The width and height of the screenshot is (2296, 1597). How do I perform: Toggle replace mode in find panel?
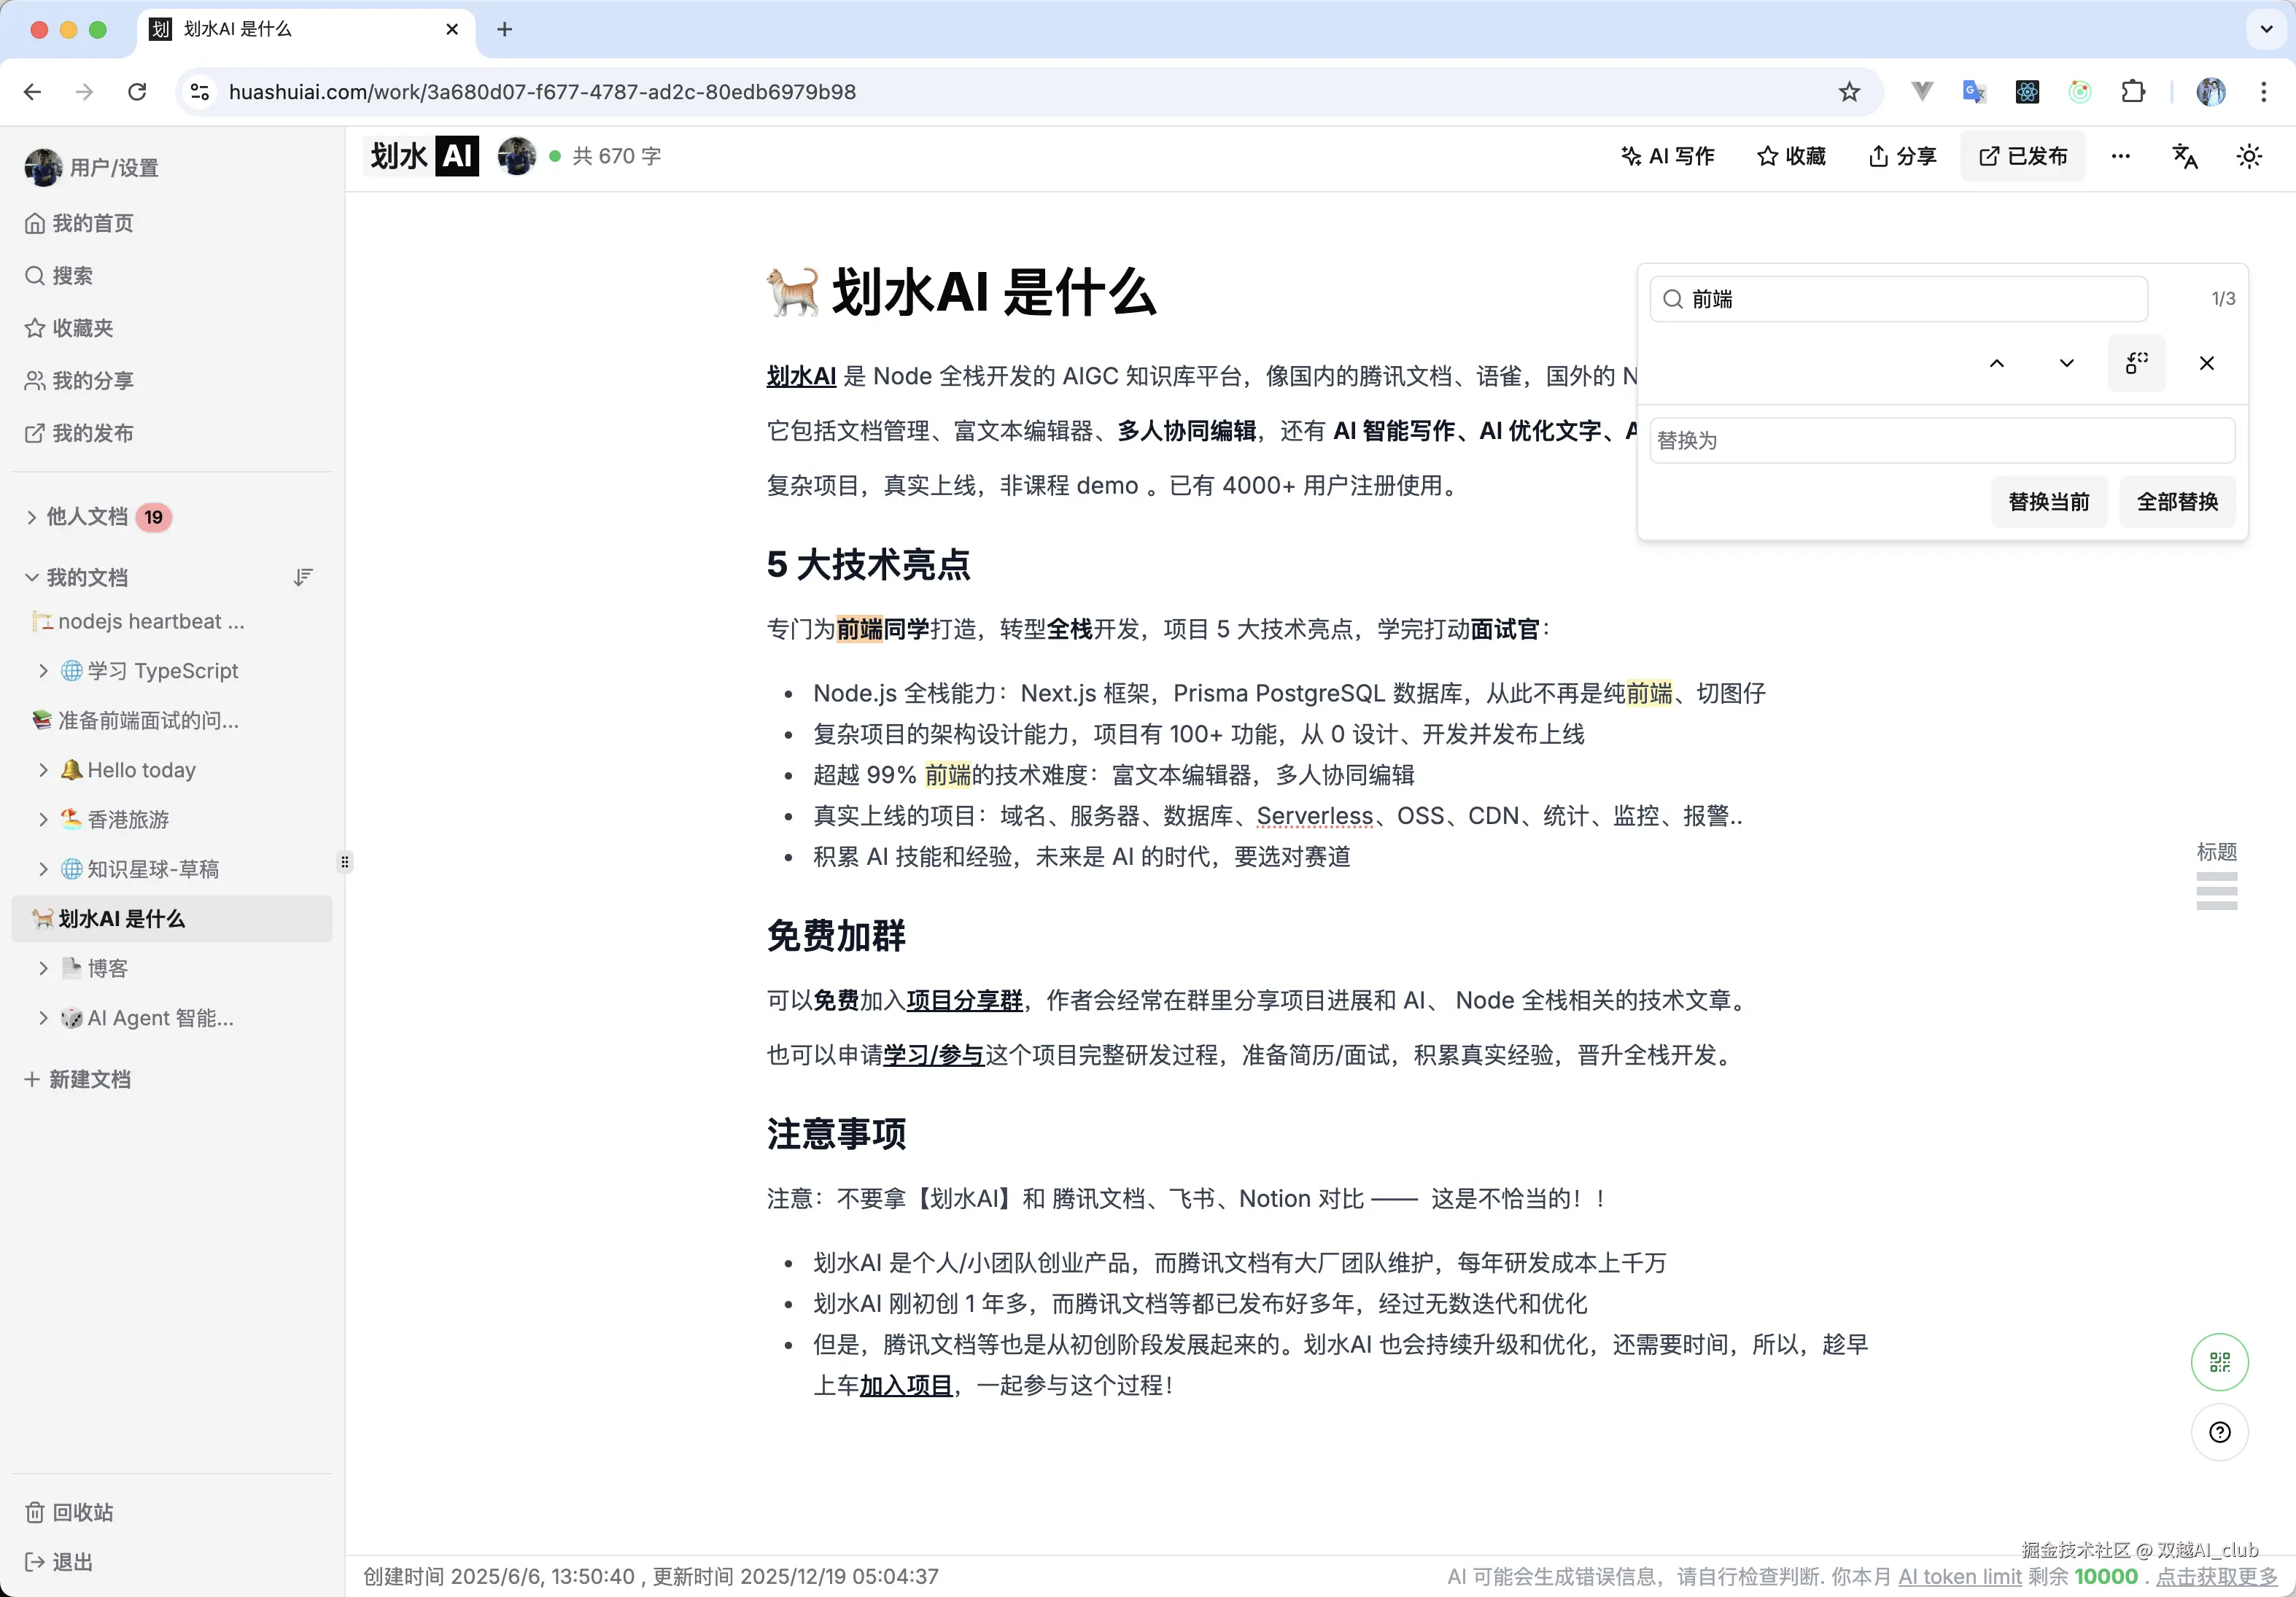click(2136, 363)
